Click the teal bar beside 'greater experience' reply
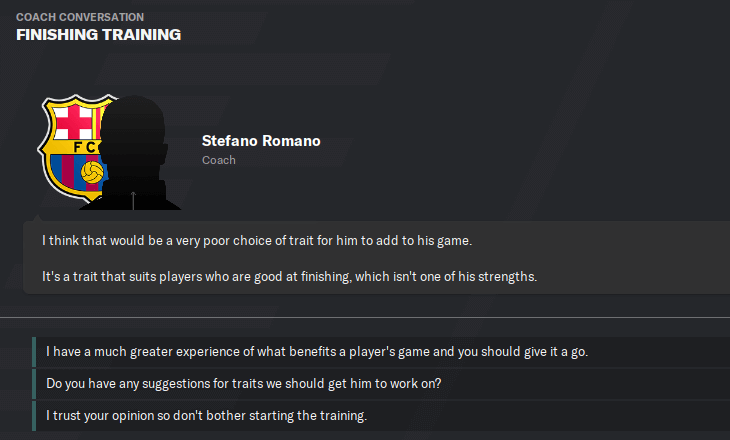 (x=34, y=352)
